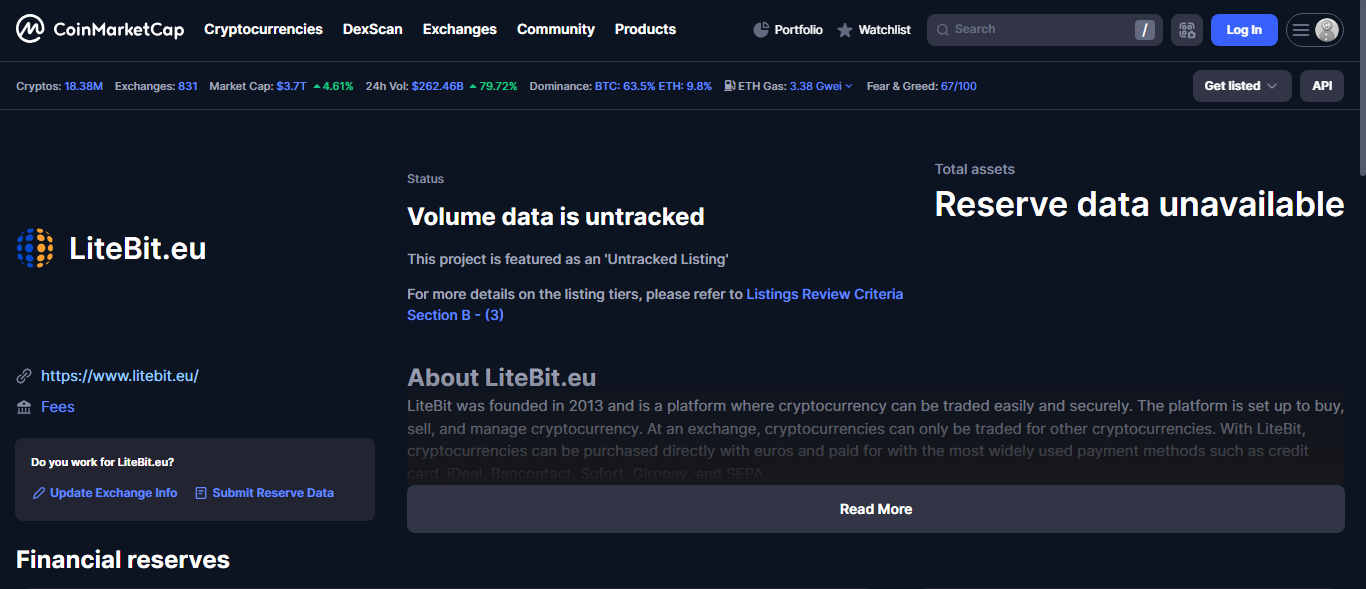
Task: Click the 'Total assets' label
Action: point(975,169)
